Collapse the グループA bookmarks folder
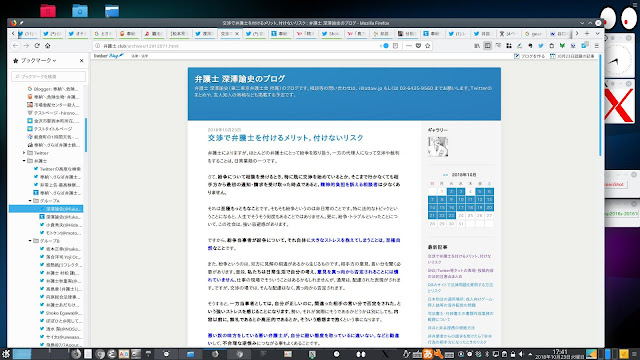The image size is (640, 360). point(30,201)
